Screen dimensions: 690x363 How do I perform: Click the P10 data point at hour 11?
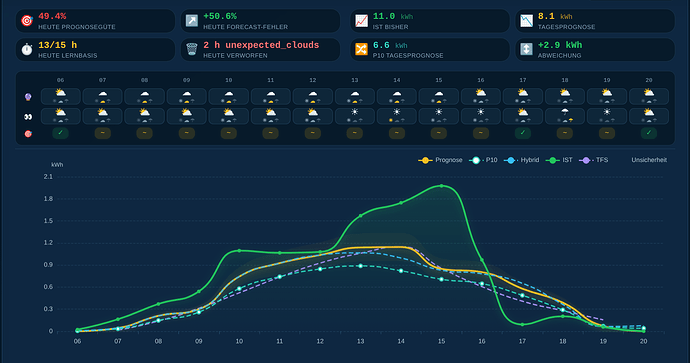279,277
